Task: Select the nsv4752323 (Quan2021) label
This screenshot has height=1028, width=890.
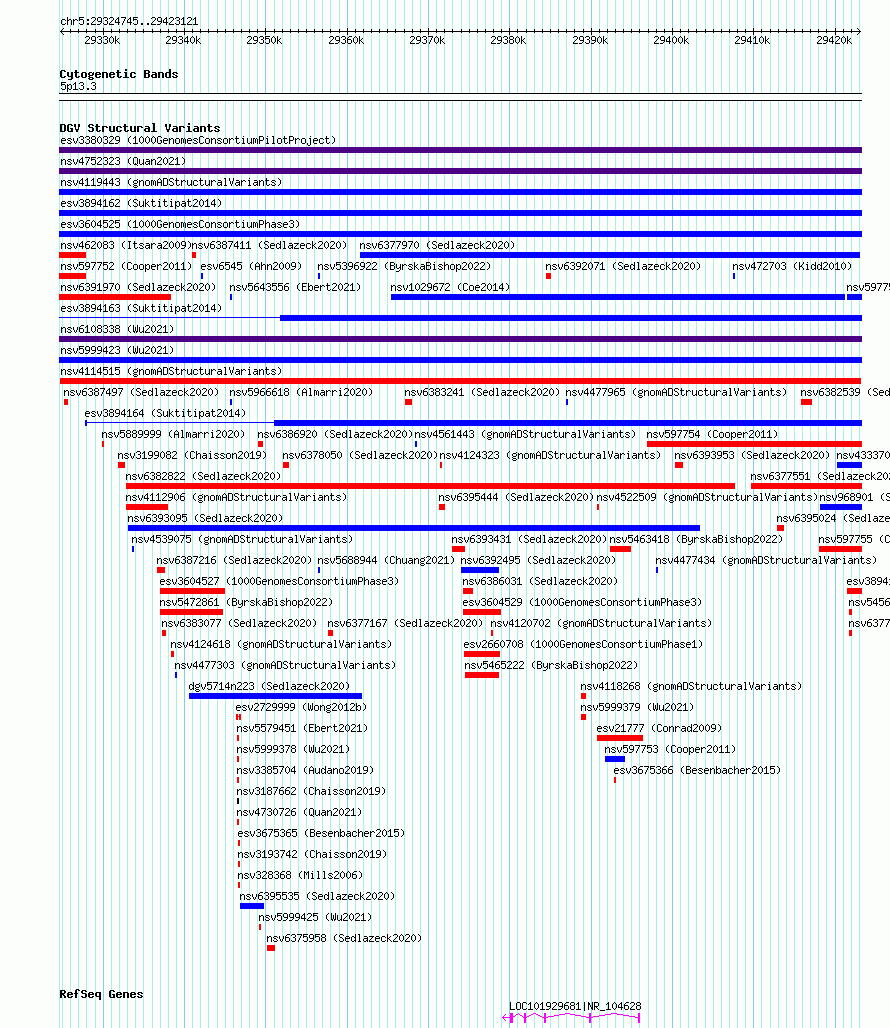Action: point(123,161)
